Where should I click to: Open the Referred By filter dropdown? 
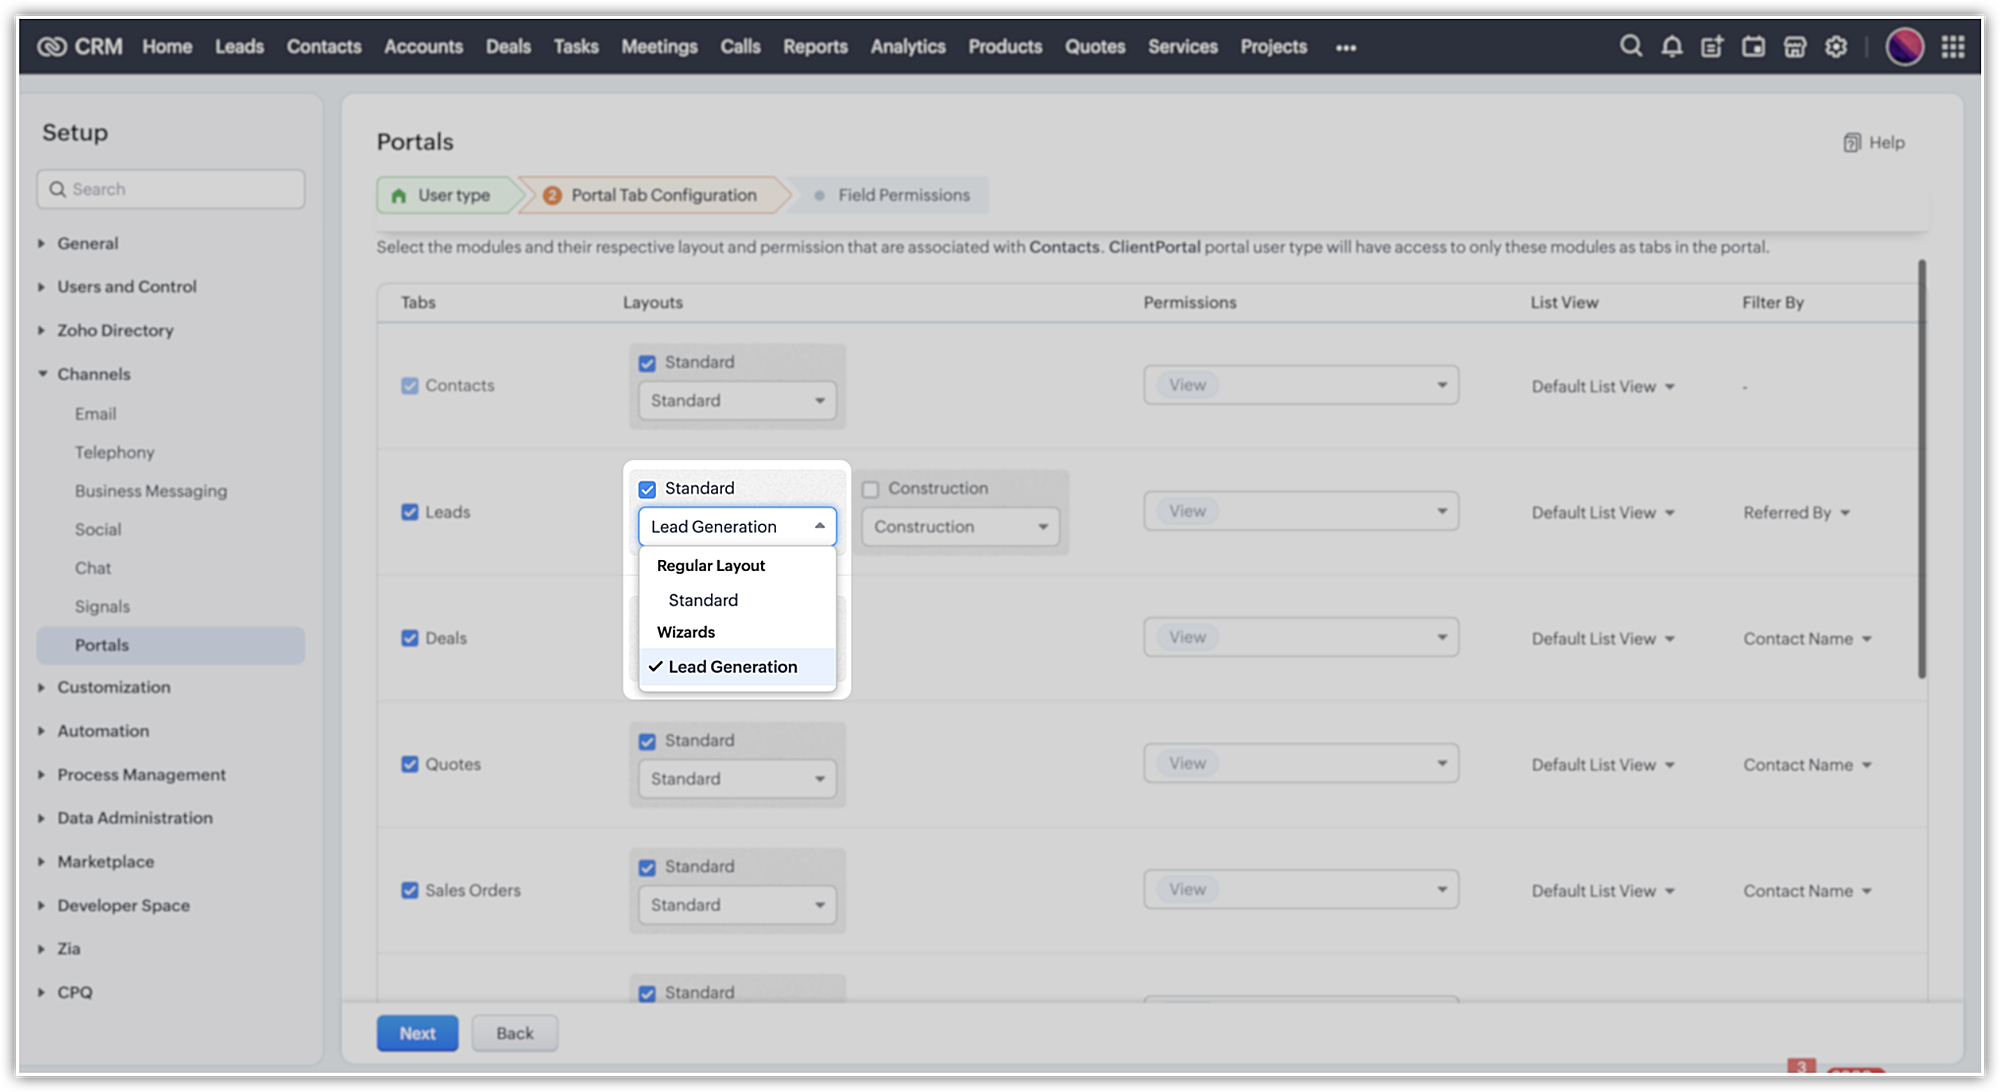[1797, 512]
